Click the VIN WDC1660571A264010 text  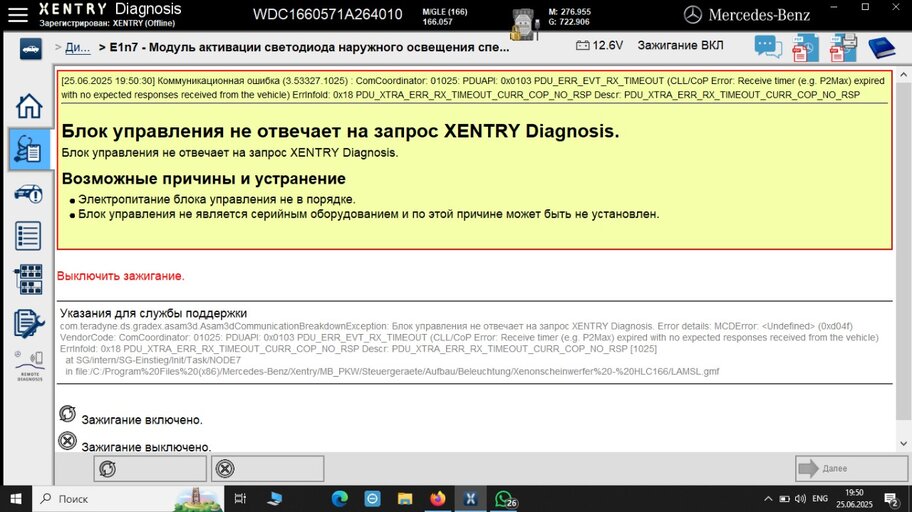(x=327, y=15)
